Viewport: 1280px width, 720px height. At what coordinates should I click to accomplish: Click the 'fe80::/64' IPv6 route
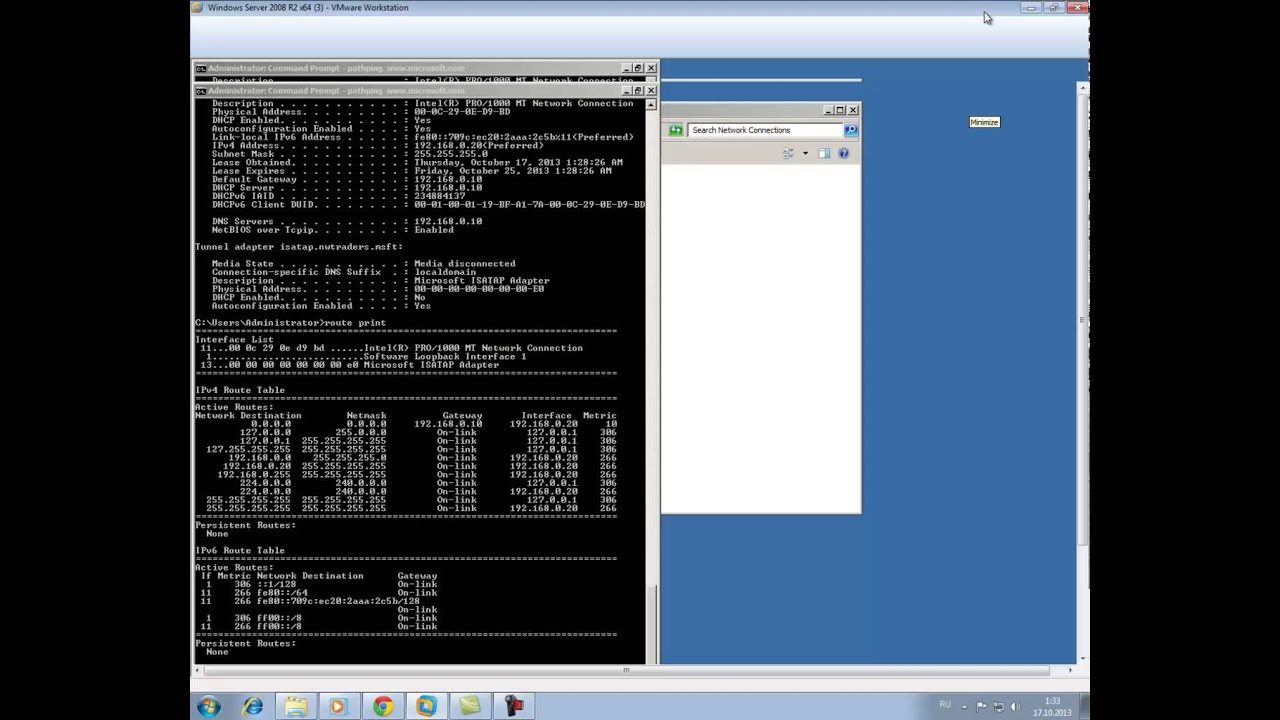click(282, 593)
